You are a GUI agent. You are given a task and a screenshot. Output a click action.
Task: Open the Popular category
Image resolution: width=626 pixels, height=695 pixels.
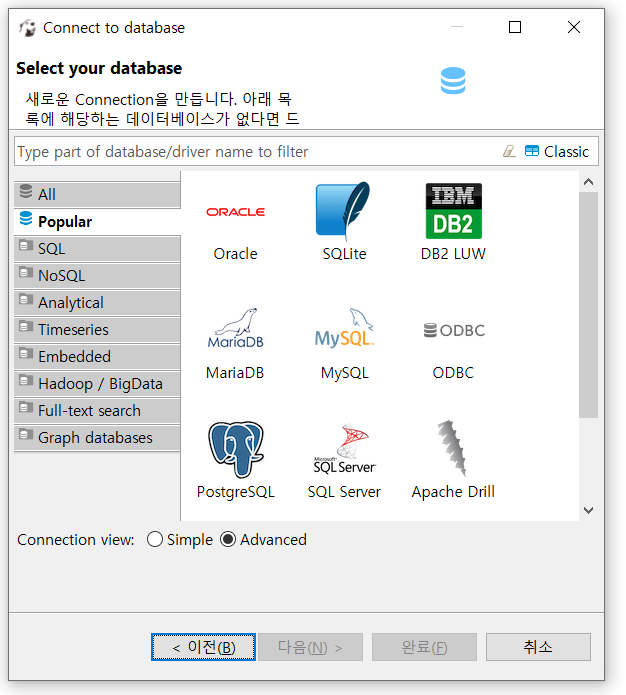(97, 222)
